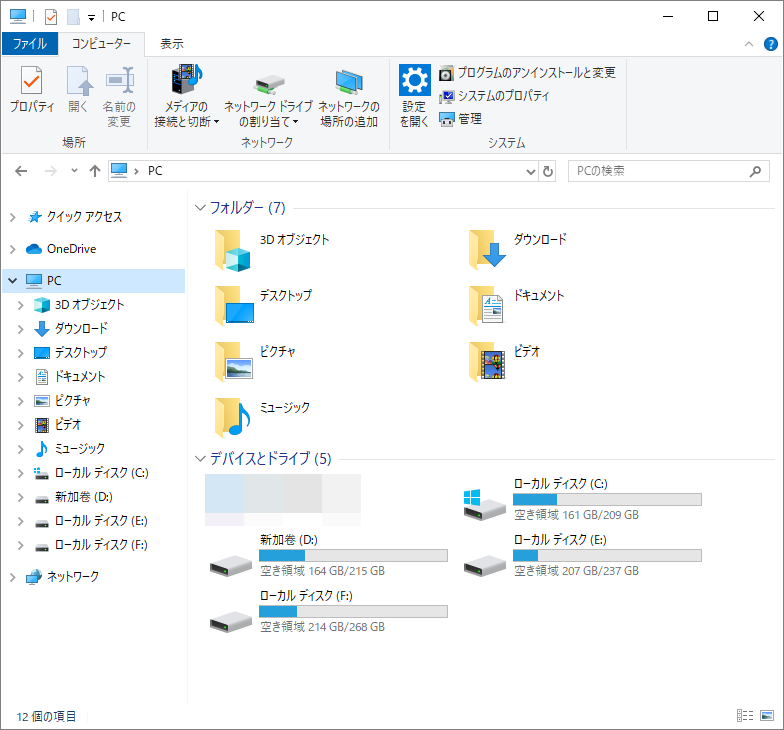This screenshot has height=730, width=784.
Task: Select the ビデオ folder icon in content area
Action: click(x=488, y=362)
